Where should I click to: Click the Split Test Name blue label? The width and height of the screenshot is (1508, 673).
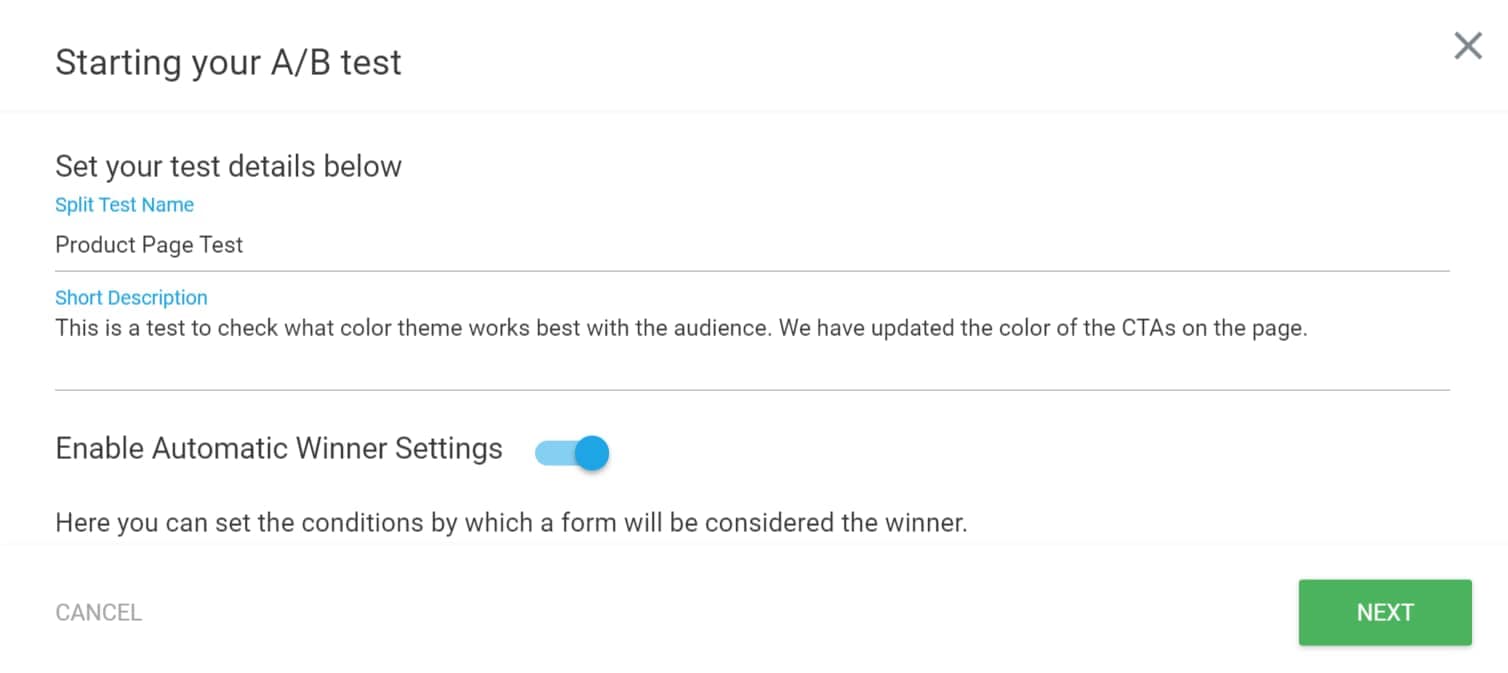124,204
